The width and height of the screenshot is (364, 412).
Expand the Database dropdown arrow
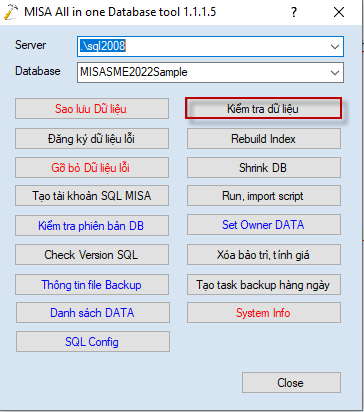point(335,73)
